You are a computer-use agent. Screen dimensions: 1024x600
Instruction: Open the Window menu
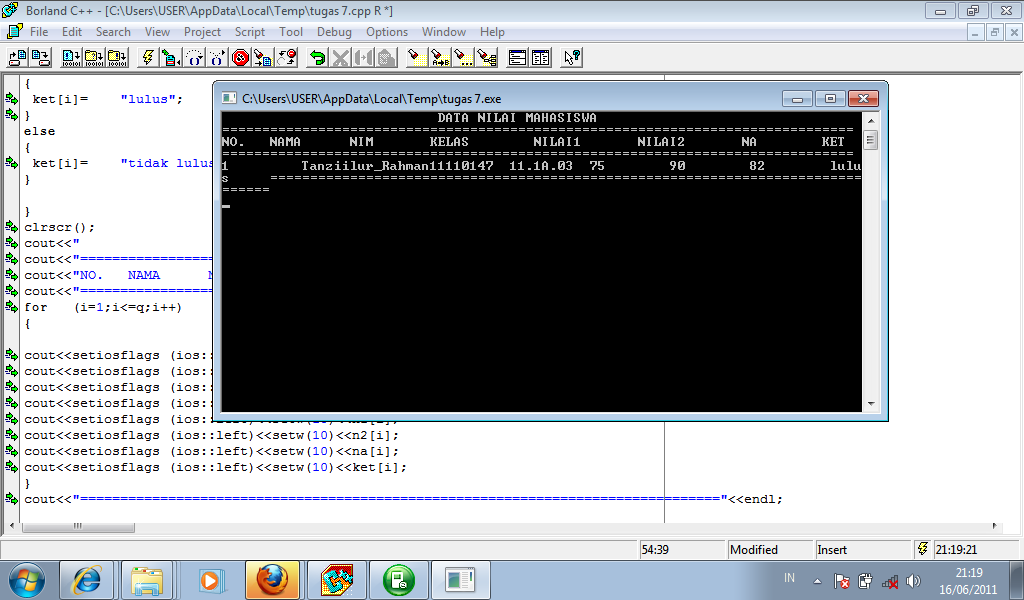click(444, 32)
